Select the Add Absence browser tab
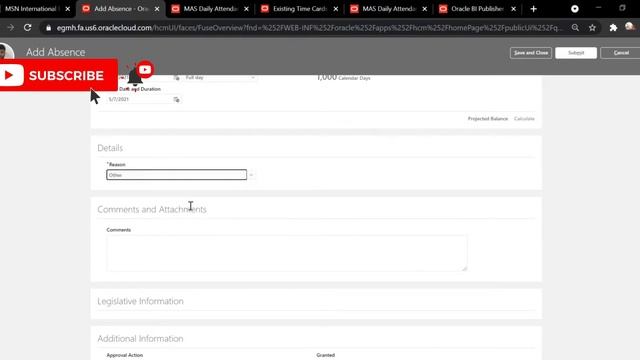Image resolution: width=640 pixels, height=360 pixels. (x=121, y=9)
